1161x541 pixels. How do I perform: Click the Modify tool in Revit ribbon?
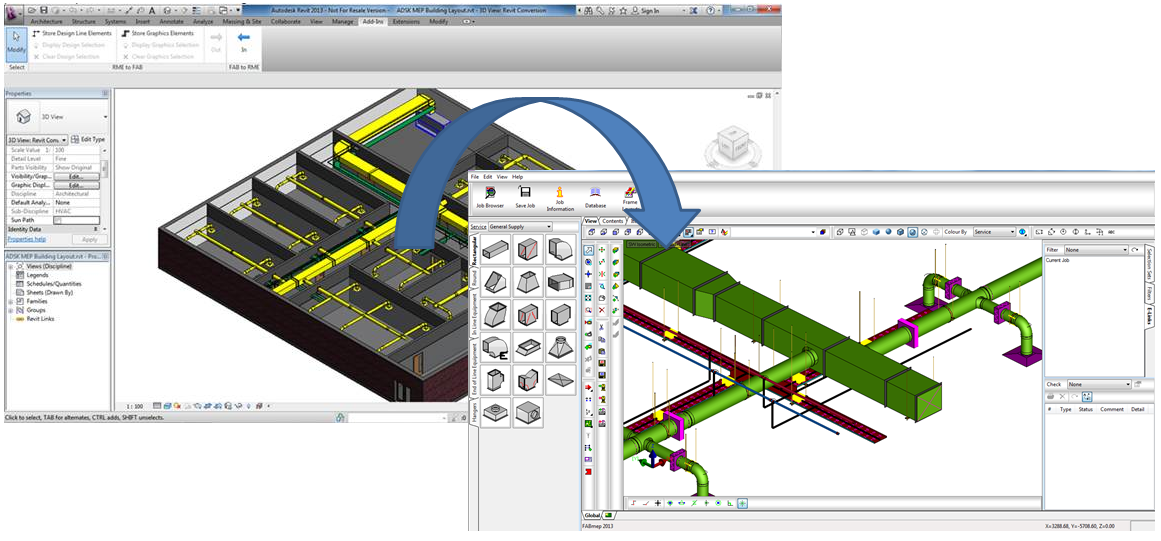pyautogui.click(x=16, y=44)
